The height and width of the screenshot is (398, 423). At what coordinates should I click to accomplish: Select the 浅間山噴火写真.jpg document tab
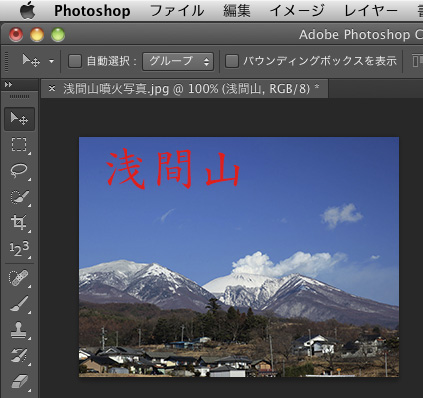point(184,89)
